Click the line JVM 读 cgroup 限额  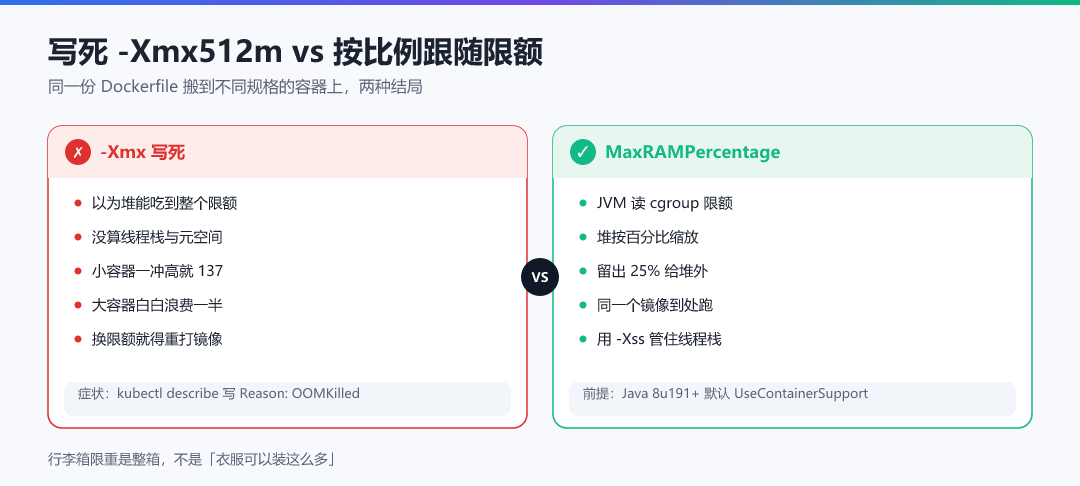click(665, 203)
